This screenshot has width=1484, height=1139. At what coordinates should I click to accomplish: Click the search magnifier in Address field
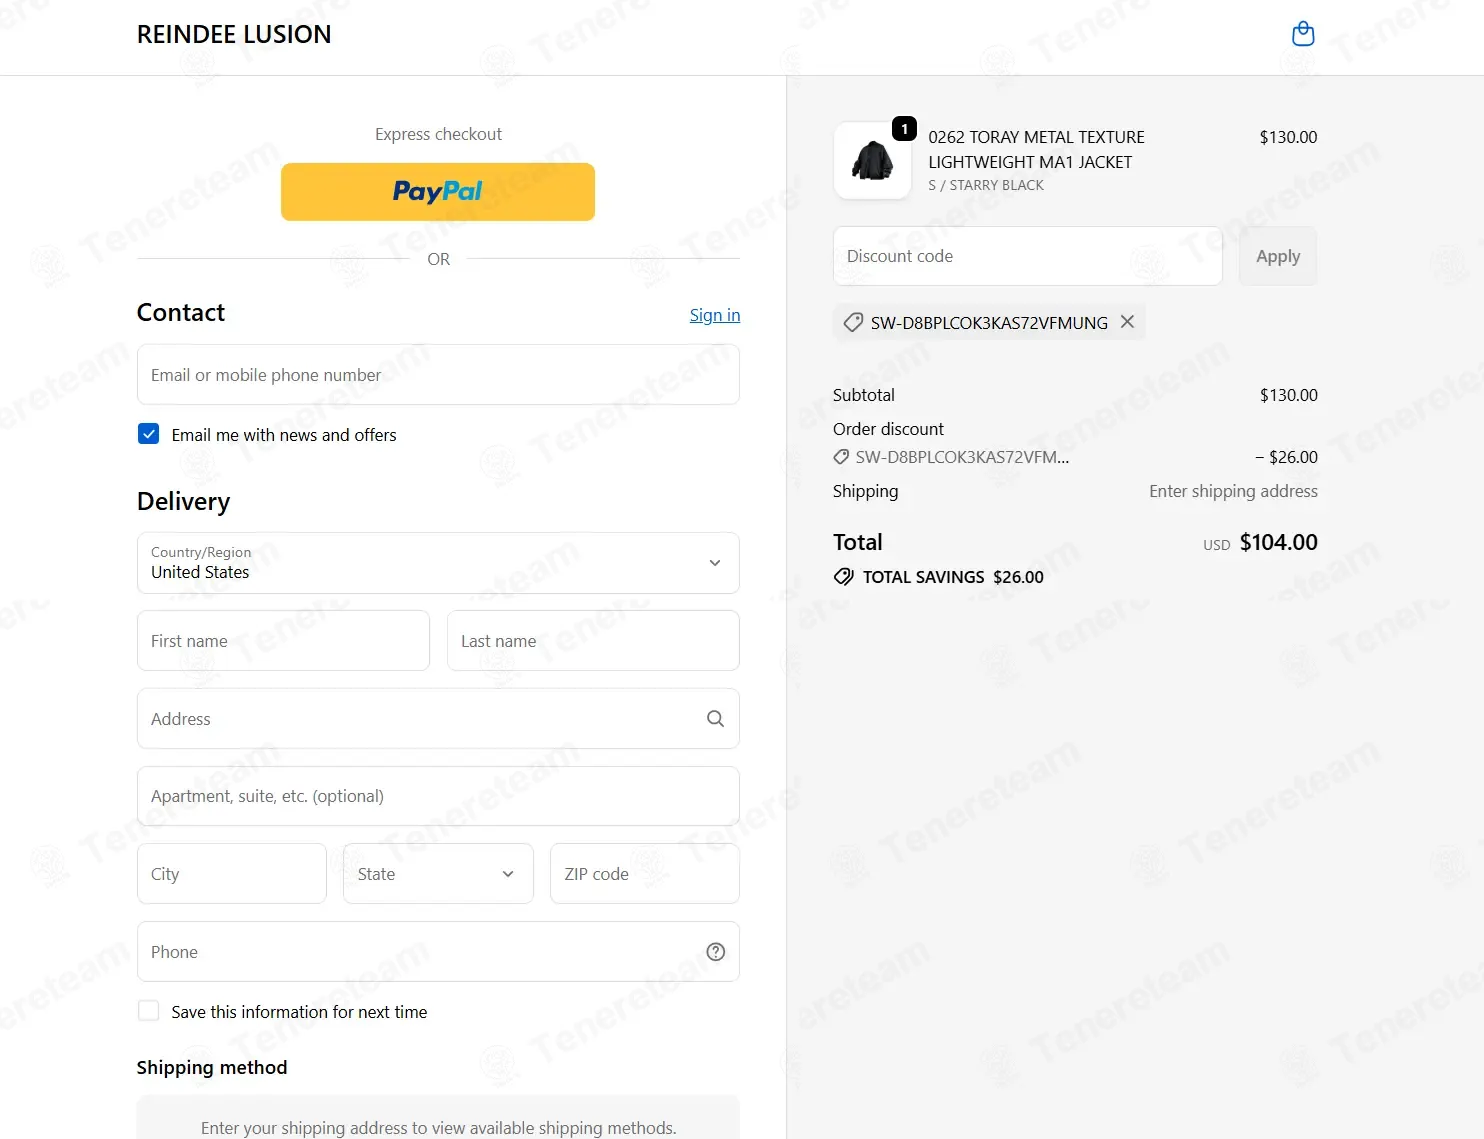[715, 718]
